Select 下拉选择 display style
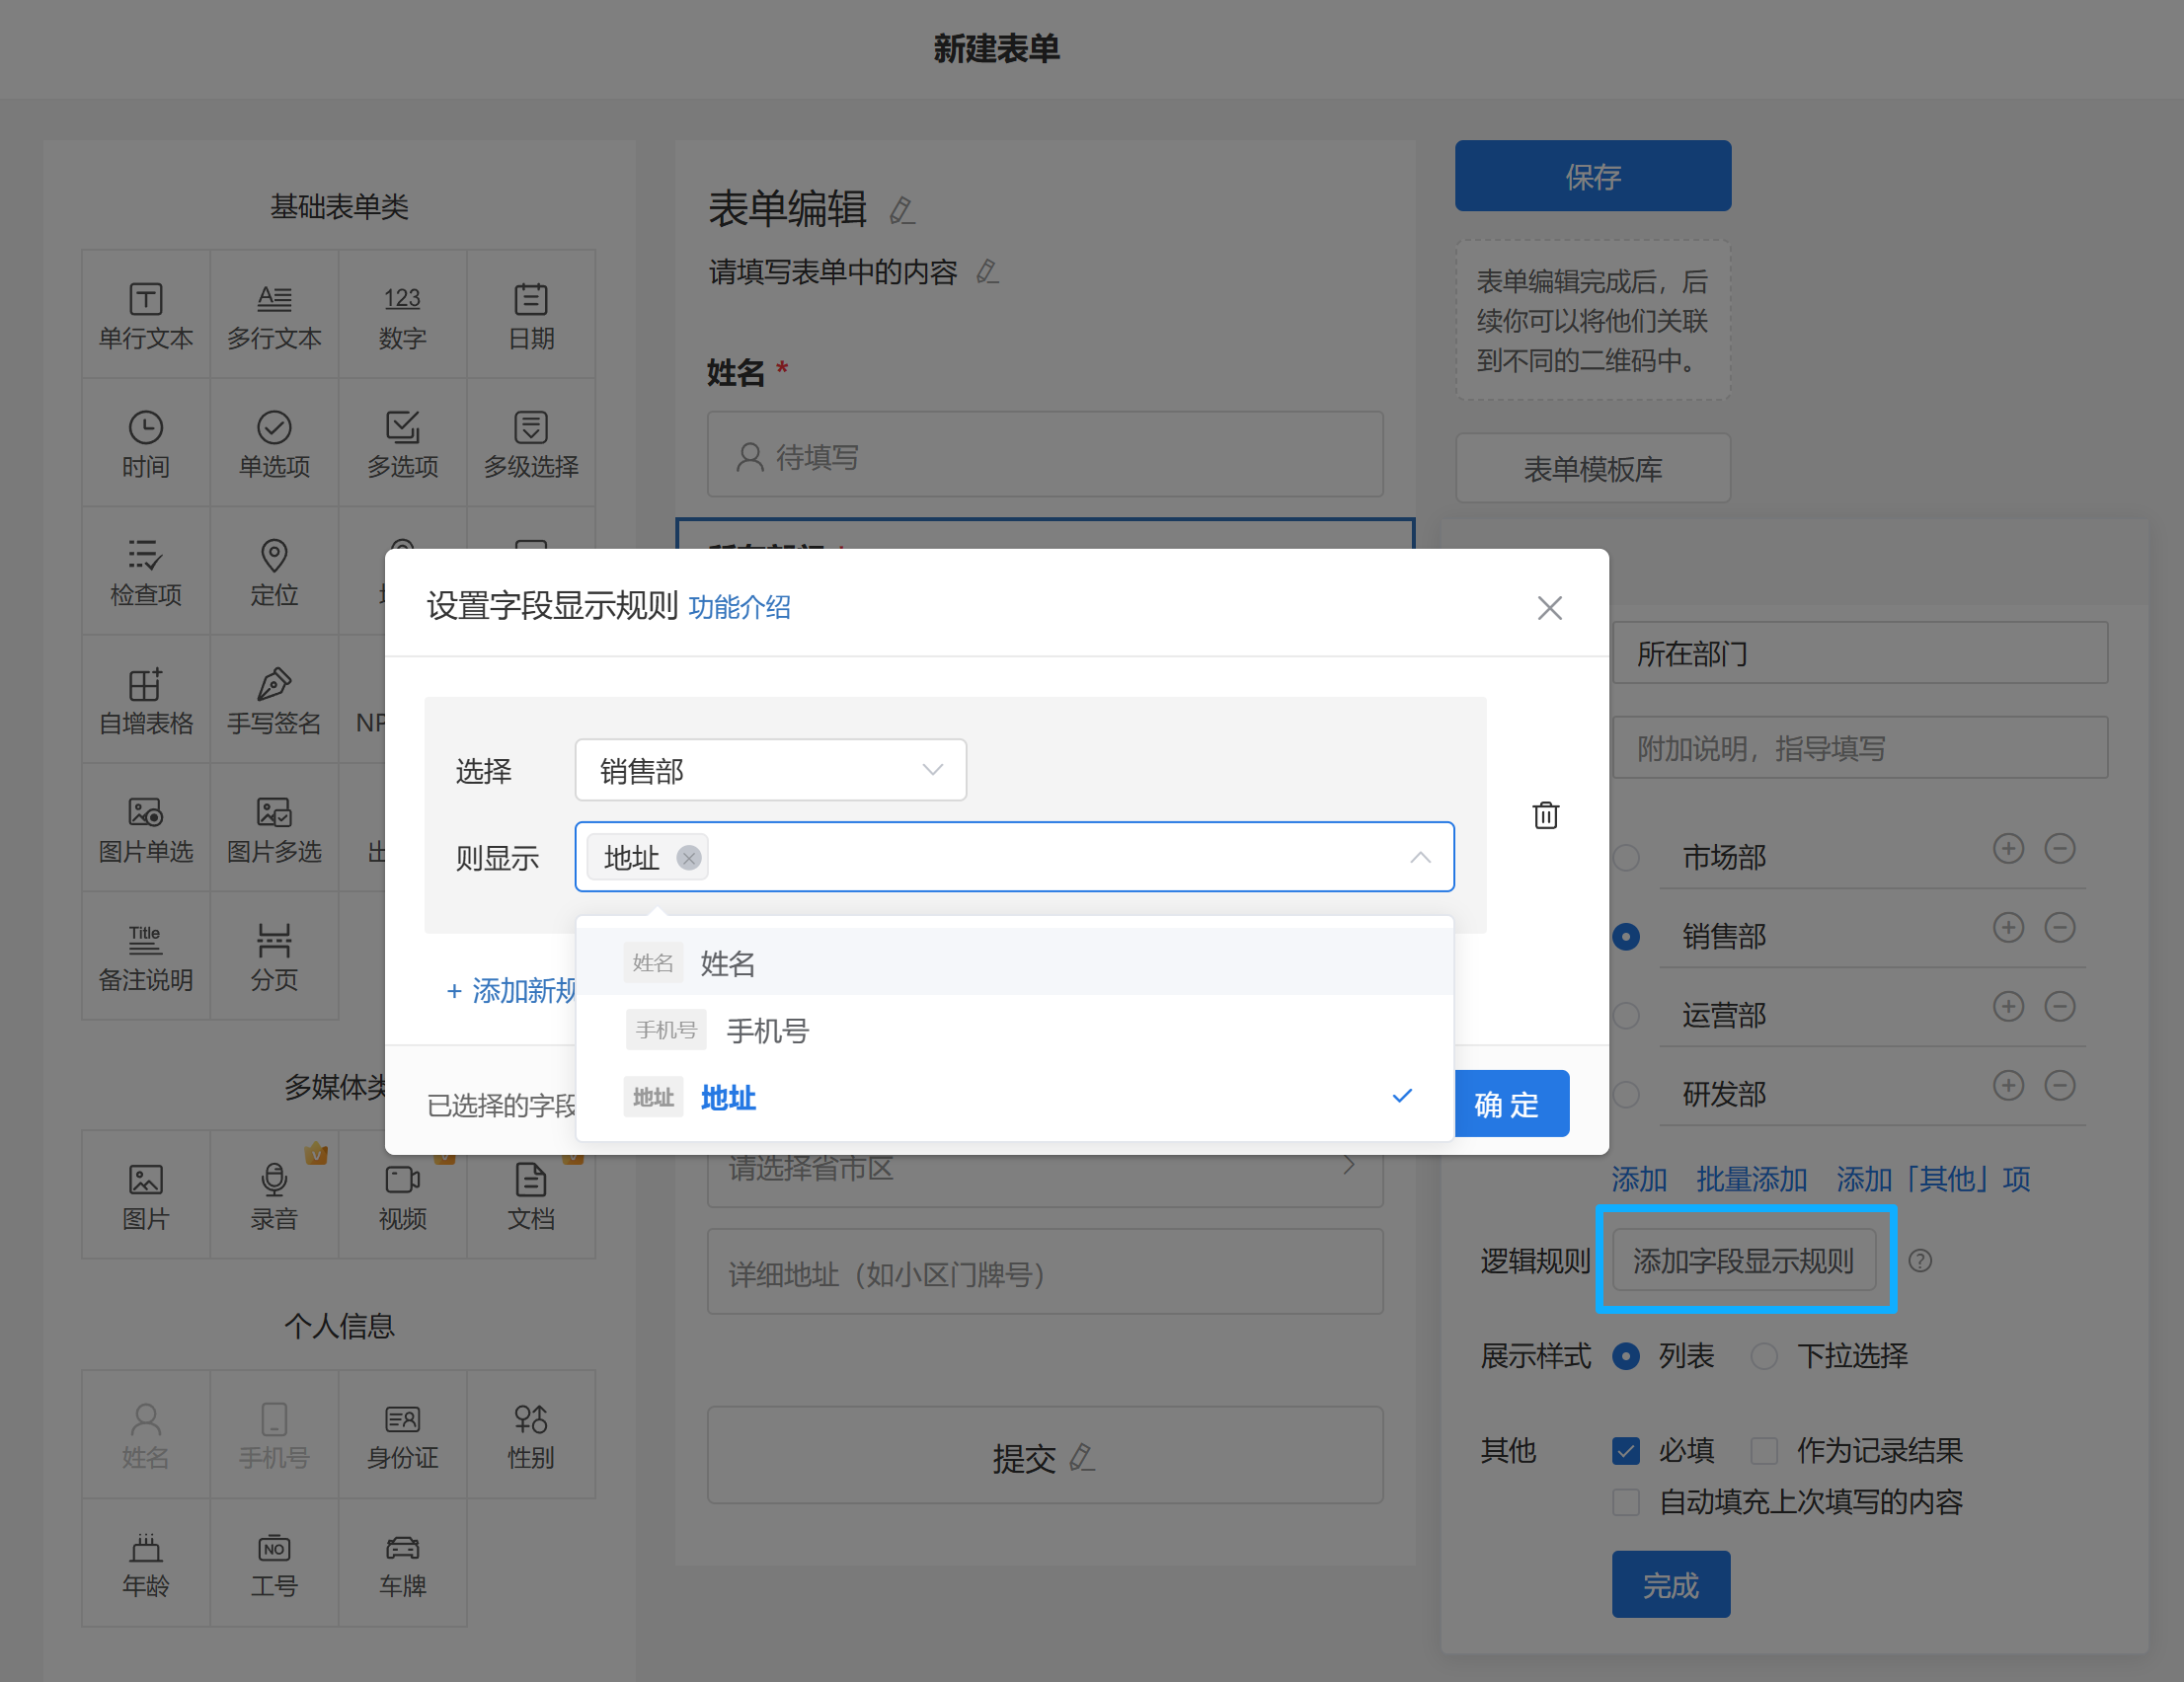This screenshot has height=1682, width=2184. [1764, 1356]
